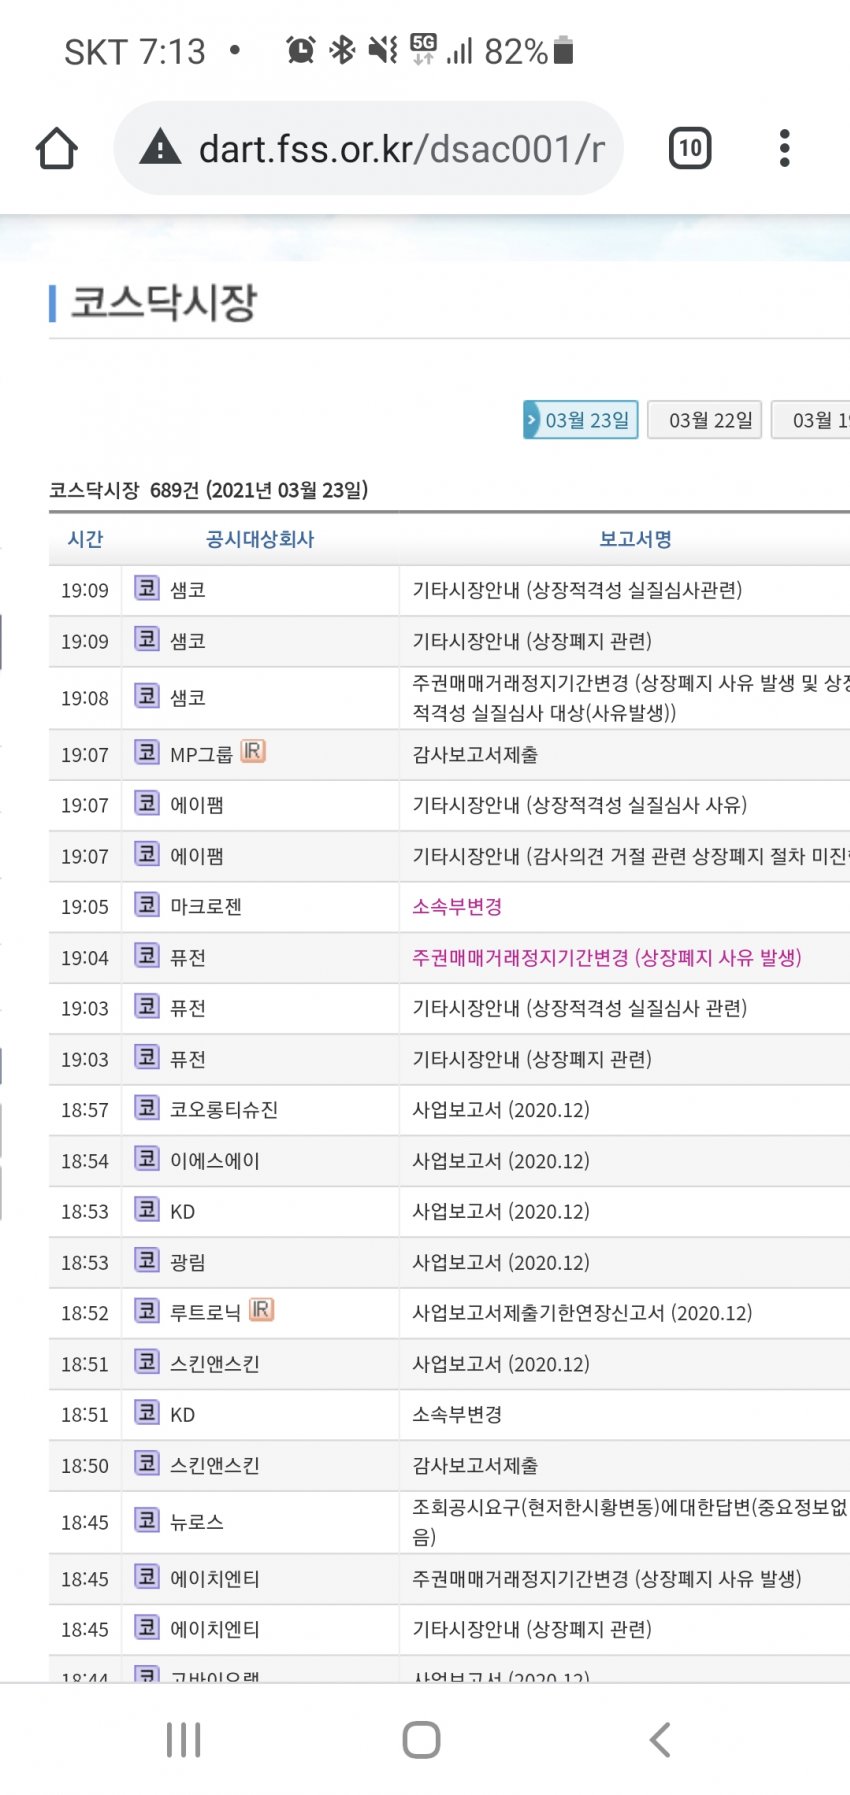Open KD 소속부변경 report

coord(457,1415)
